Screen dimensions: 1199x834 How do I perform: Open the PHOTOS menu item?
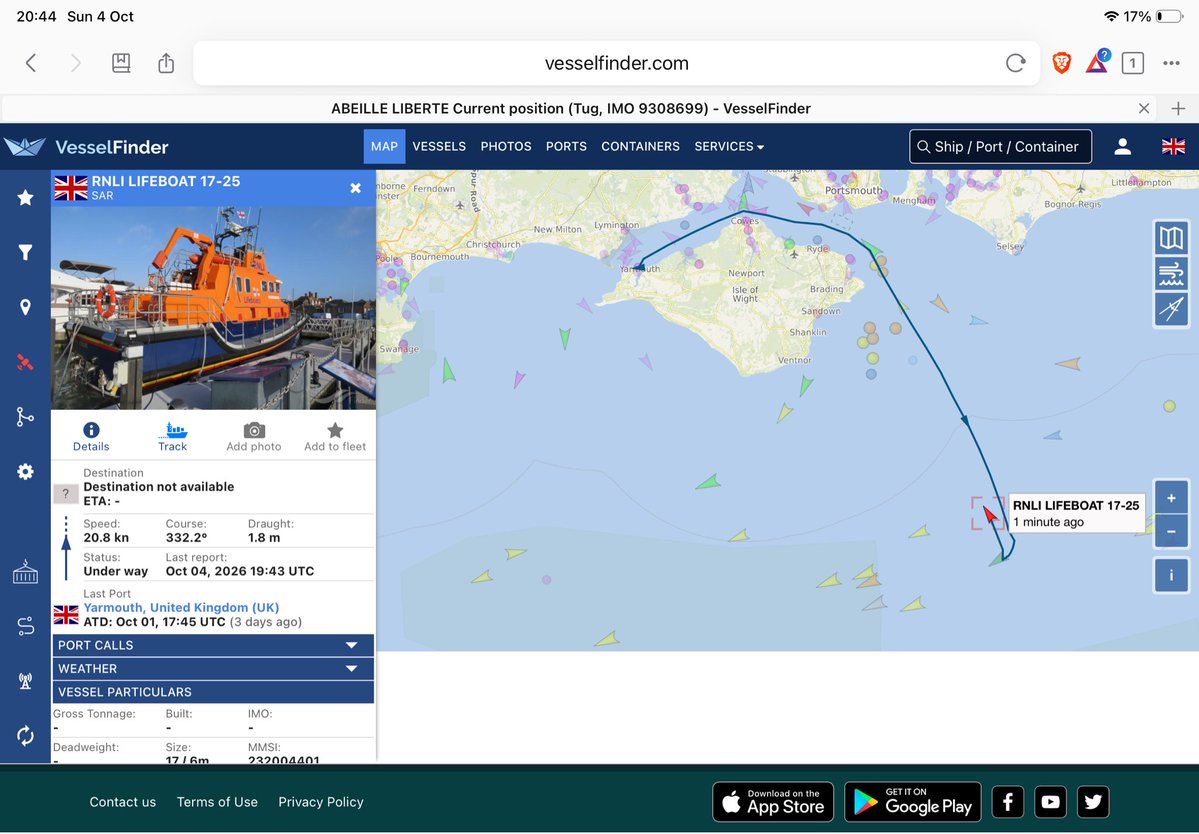click(x=505, y=147)
